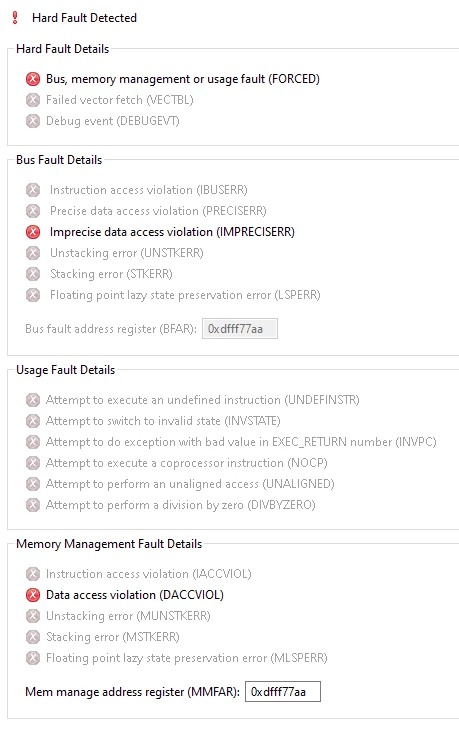Click the DIVBYZERO status icon

pos(33,505)
